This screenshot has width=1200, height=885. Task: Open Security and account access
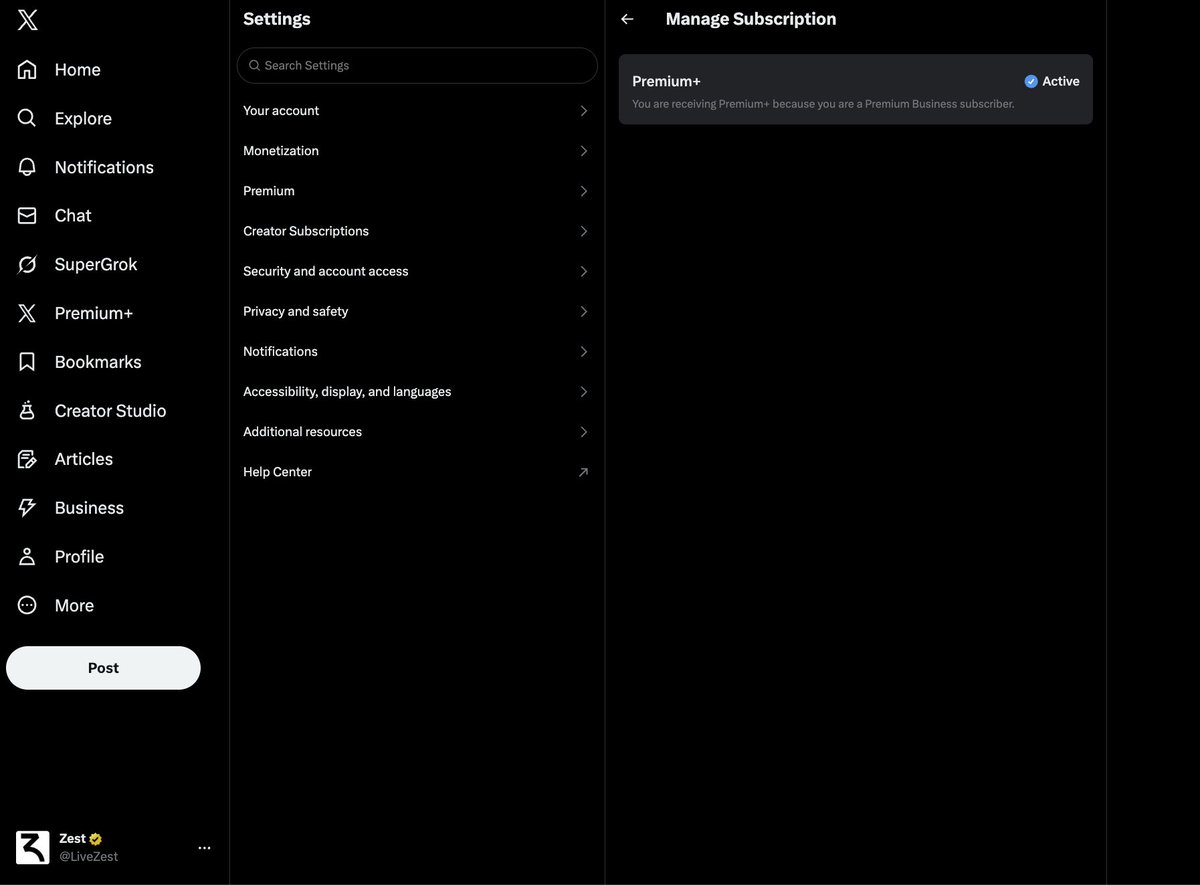pyautogui.click(x=417, y=271)
